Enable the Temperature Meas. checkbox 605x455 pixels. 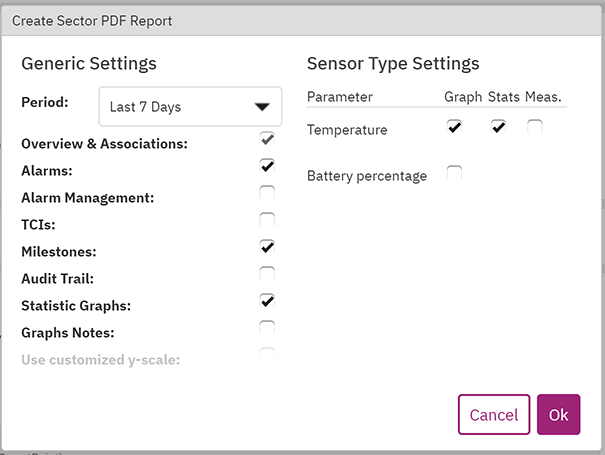point(535,127)
